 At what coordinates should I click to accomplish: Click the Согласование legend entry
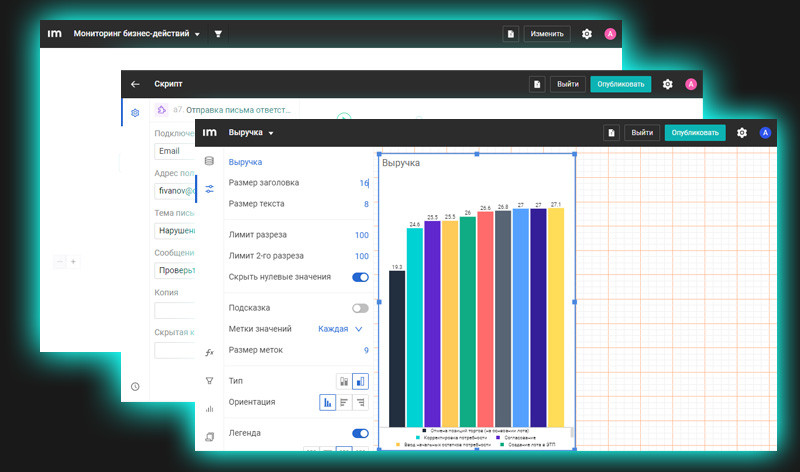point(516,438)
